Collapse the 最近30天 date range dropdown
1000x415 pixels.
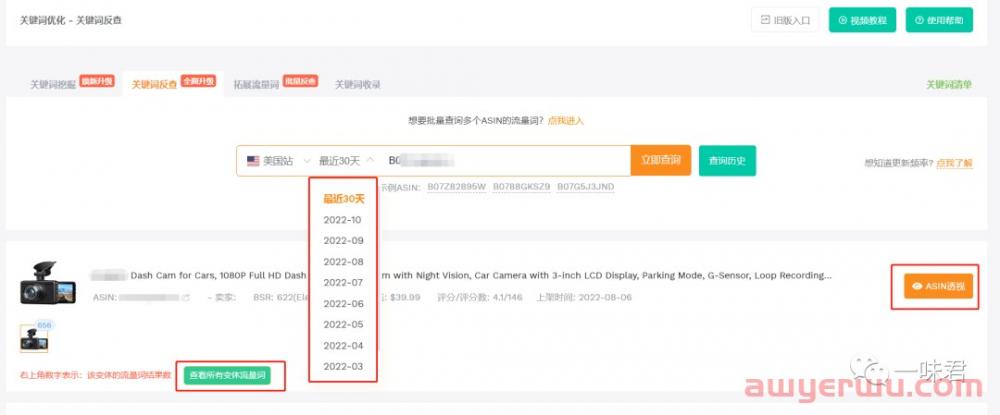tap(346, 161)
